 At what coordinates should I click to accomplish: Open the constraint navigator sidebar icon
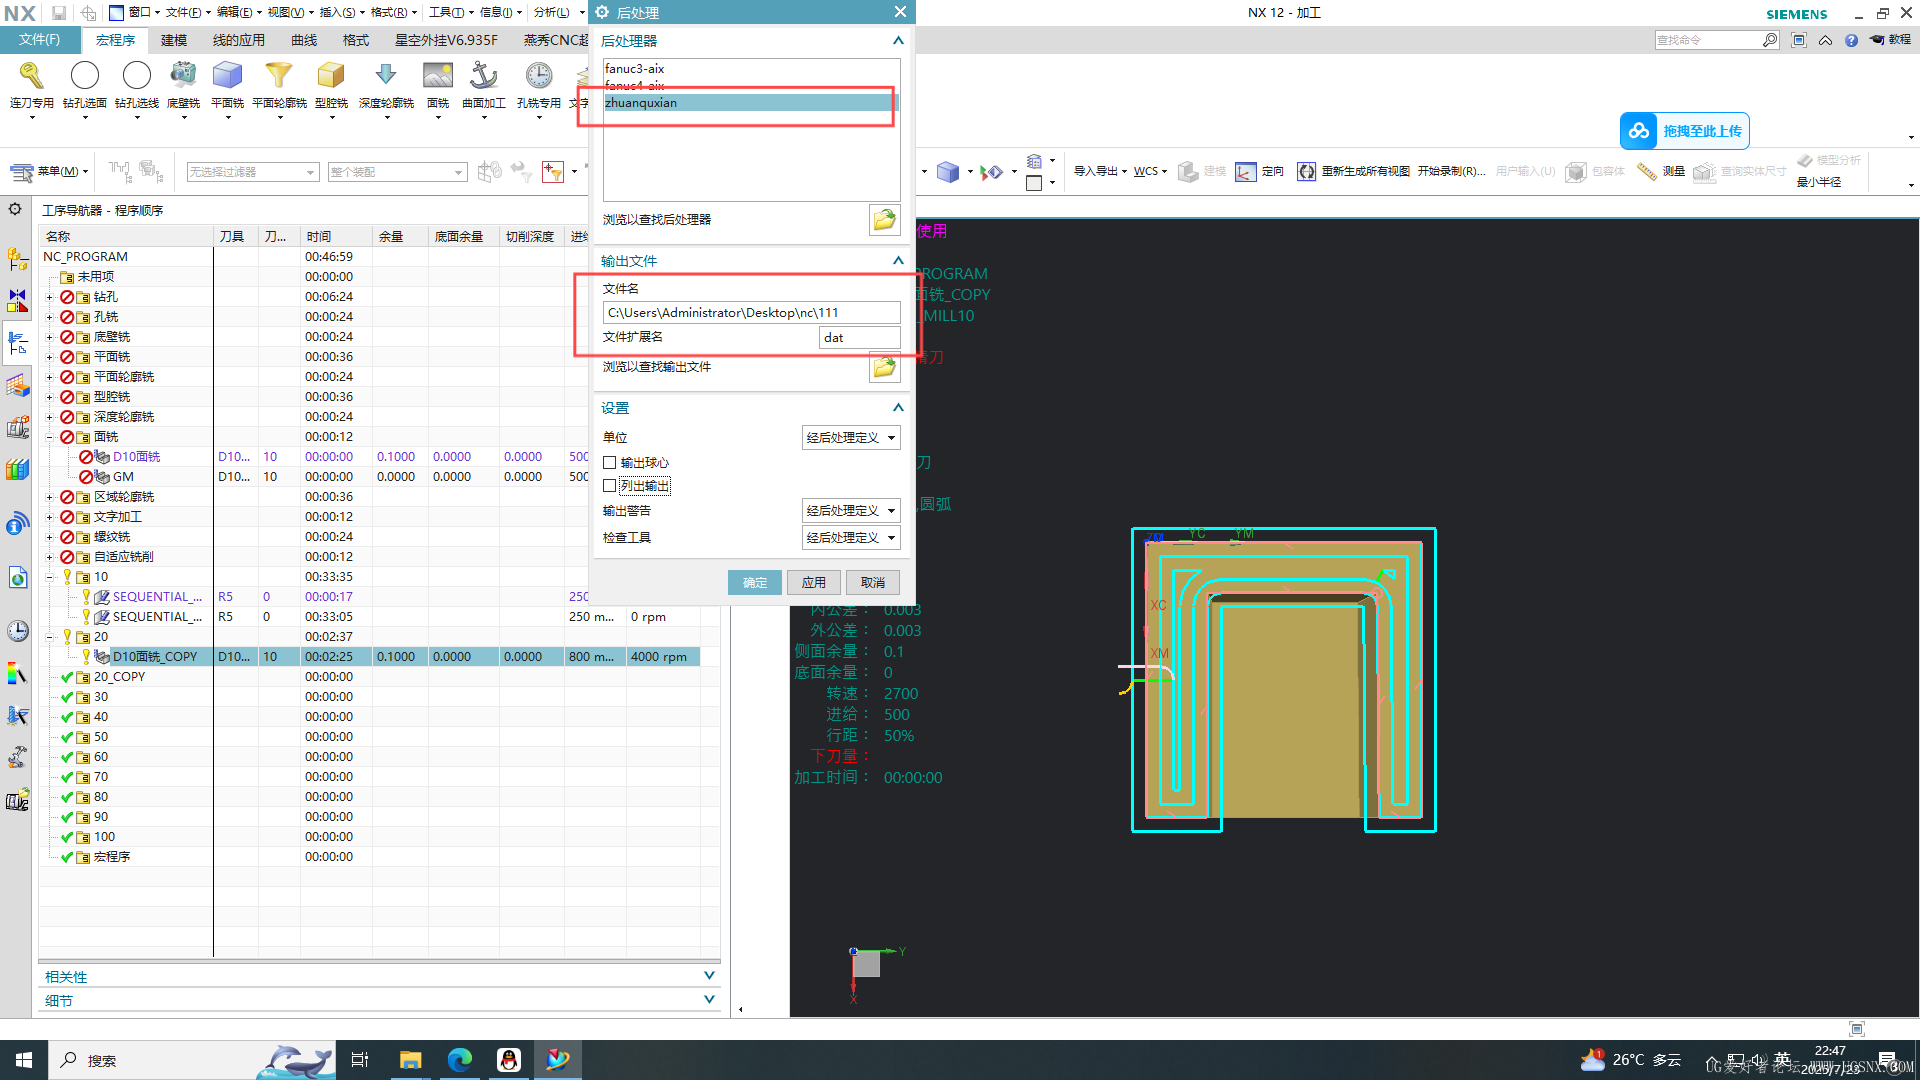tap(17, 300)
